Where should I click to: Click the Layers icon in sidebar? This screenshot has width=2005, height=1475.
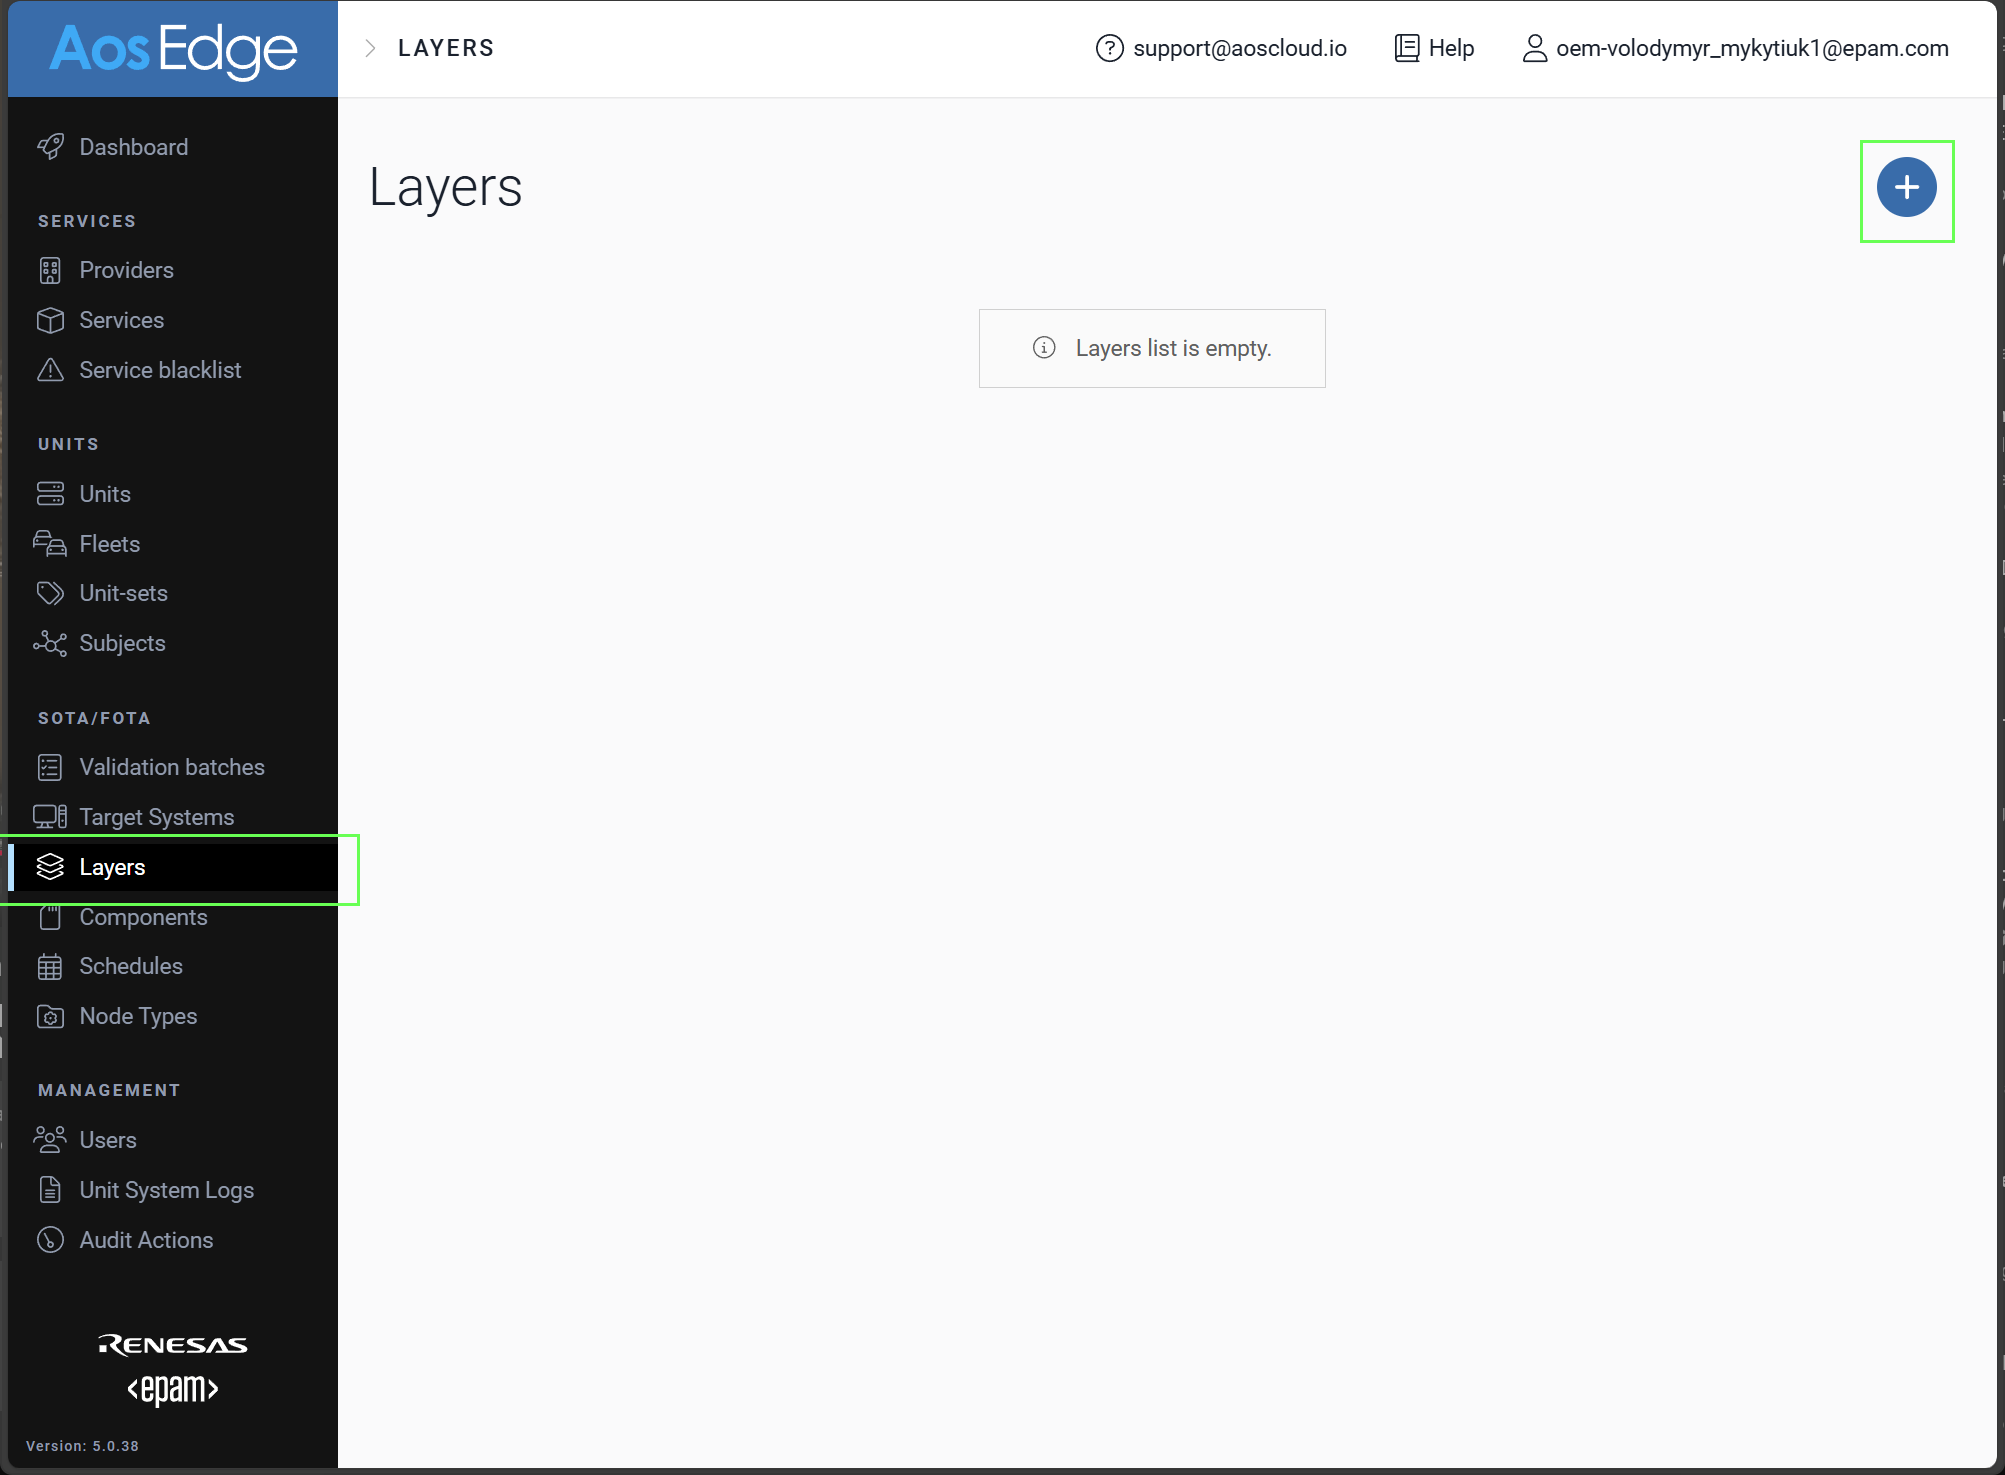click(x=50, y=867)
